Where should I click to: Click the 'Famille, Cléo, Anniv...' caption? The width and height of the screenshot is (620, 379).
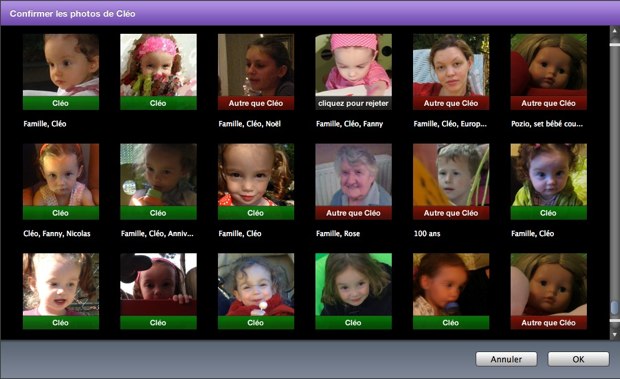click(x=157, y=234)
